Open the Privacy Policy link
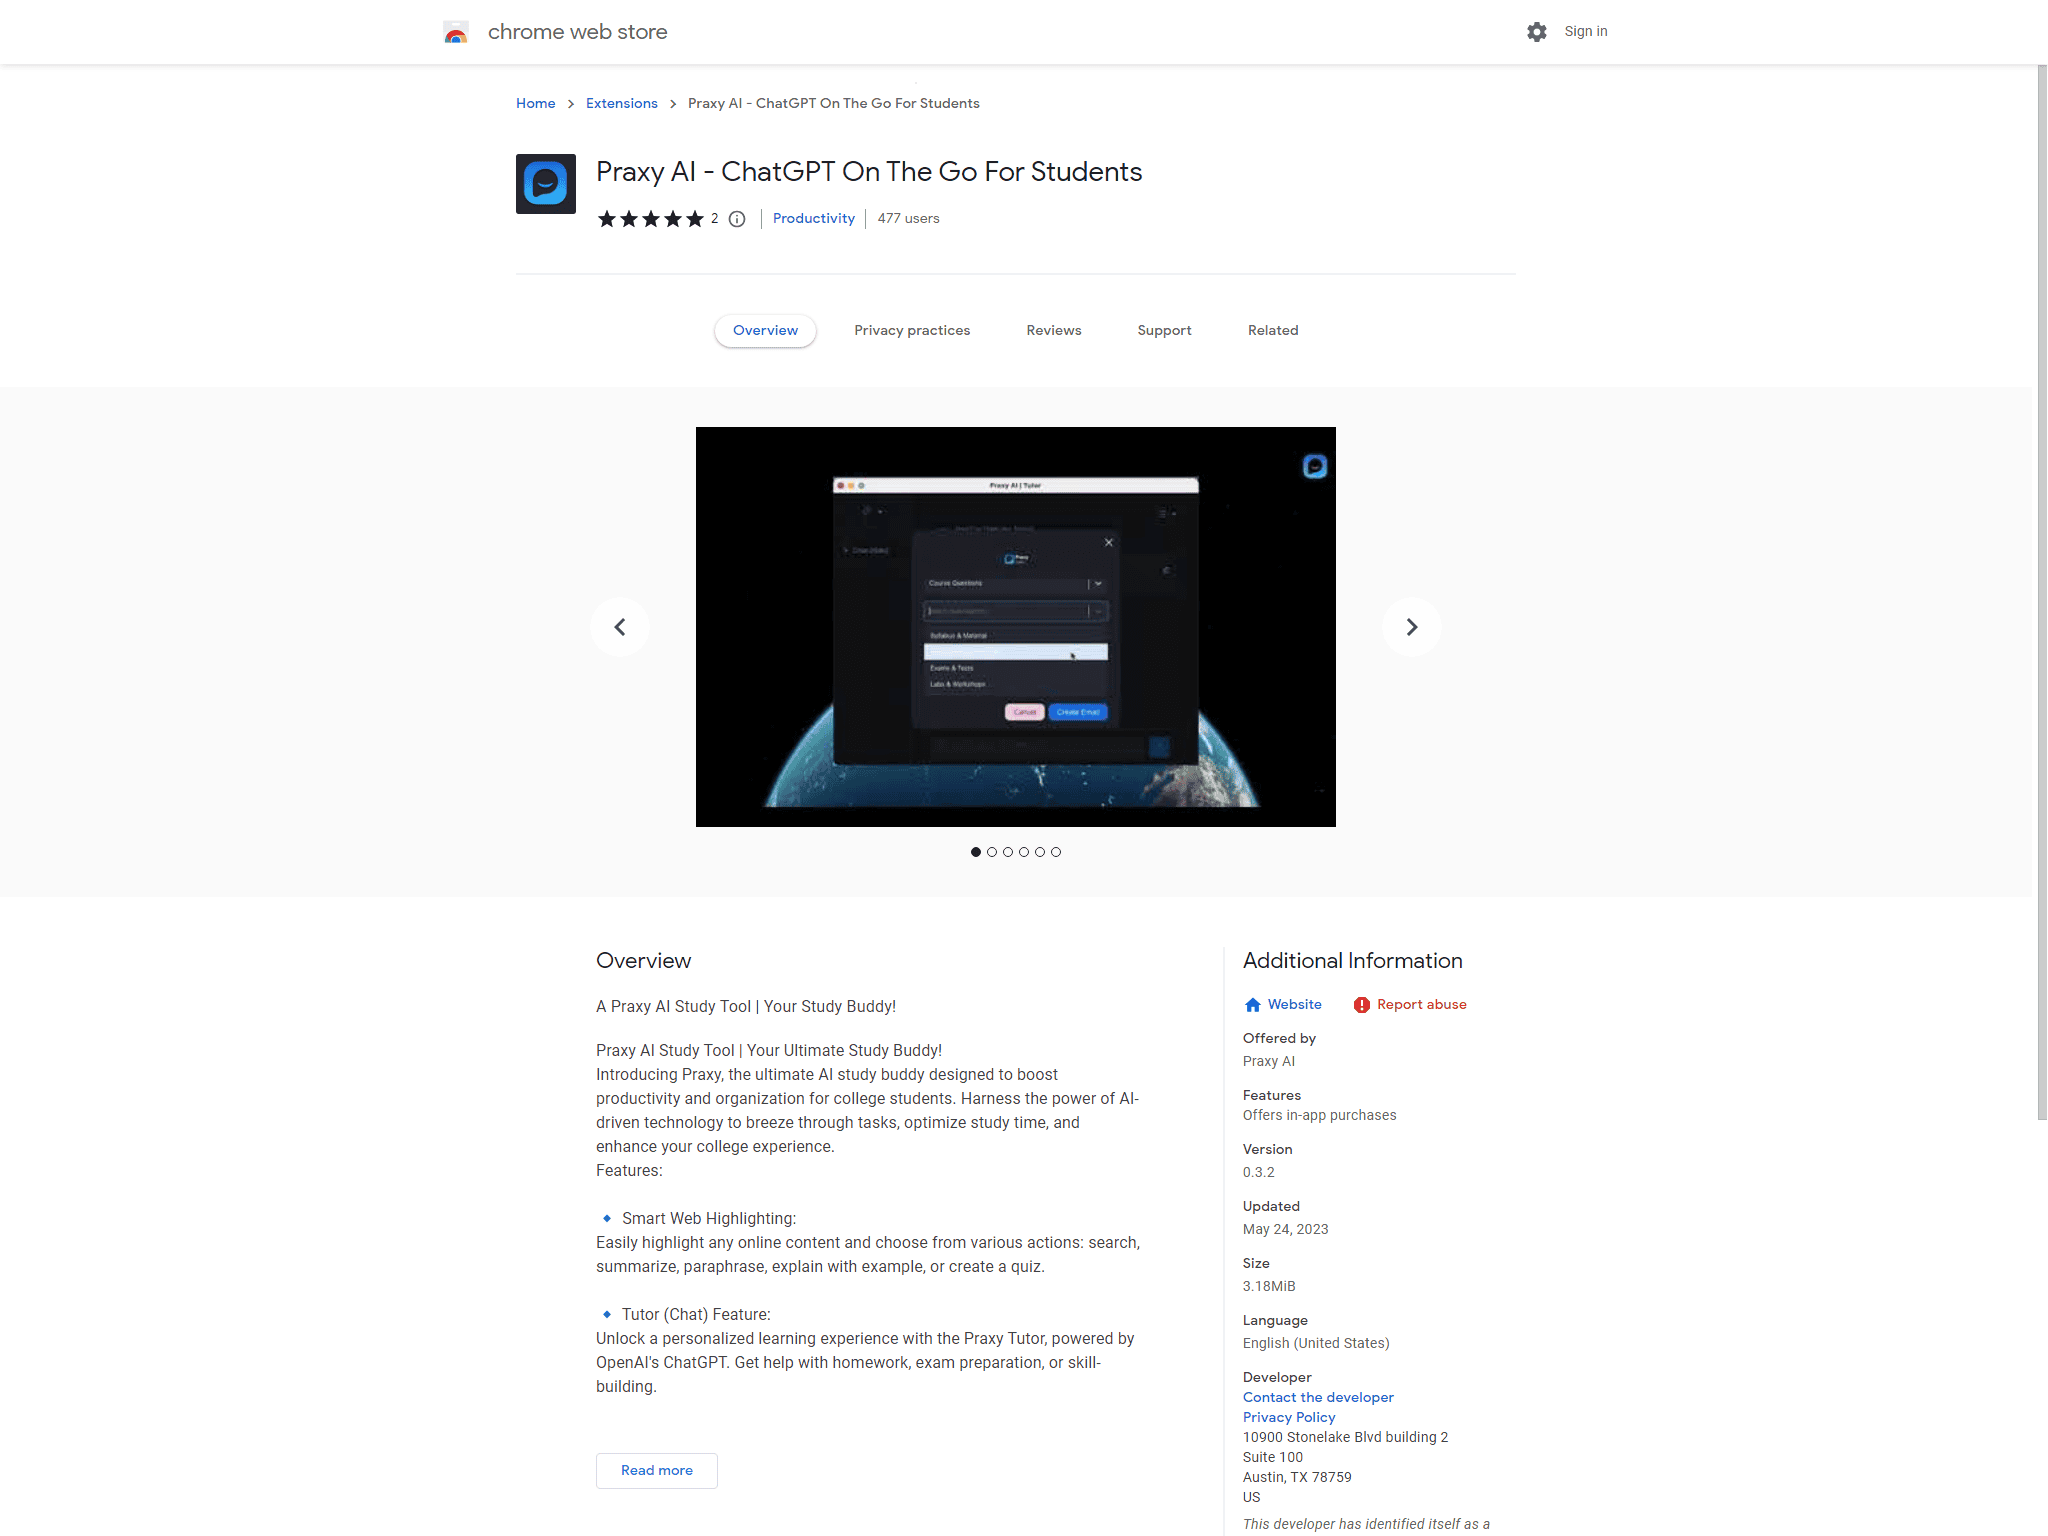 click(x=1289, y=1418)
